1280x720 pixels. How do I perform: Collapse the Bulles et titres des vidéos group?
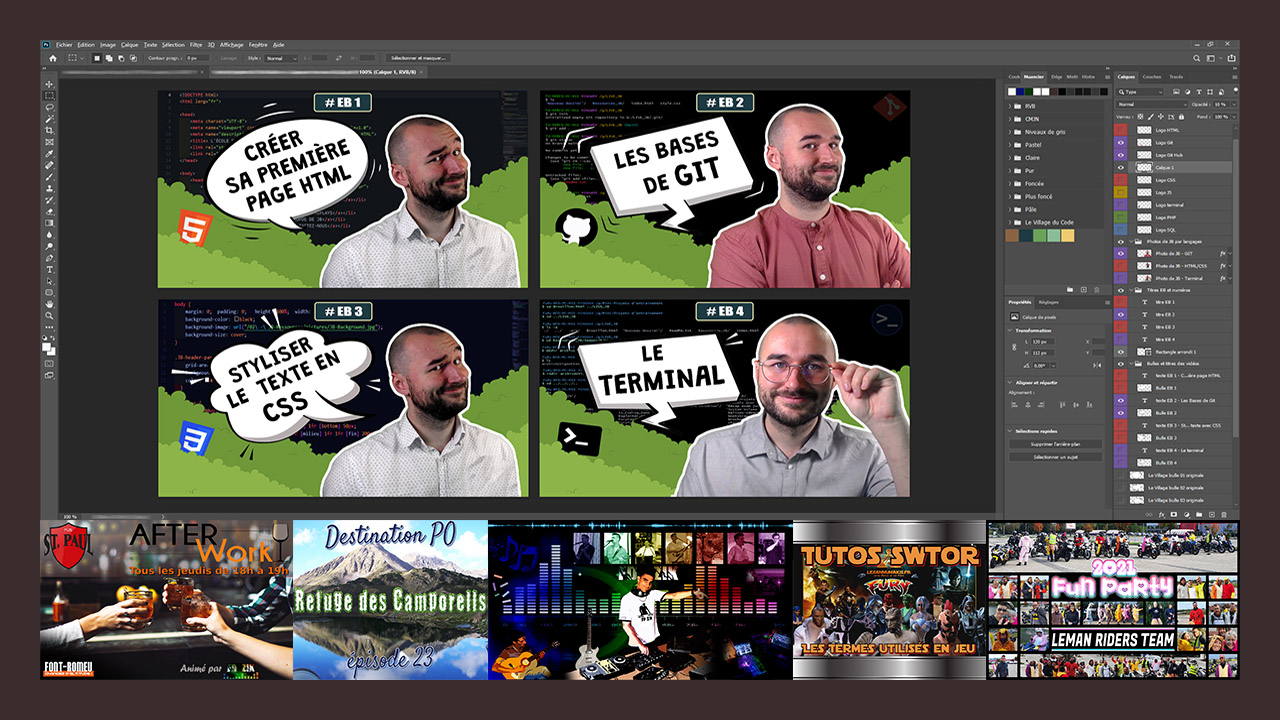1131,363
